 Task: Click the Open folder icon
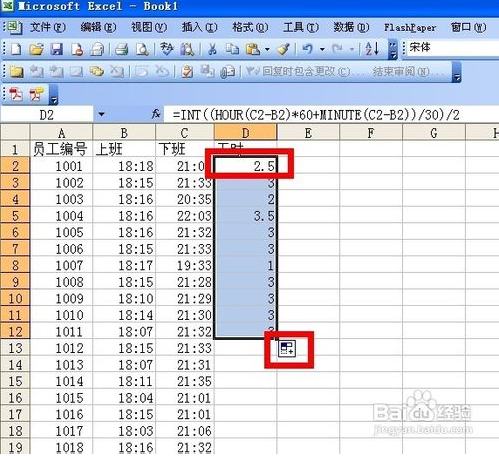click(x=36, y=49)
